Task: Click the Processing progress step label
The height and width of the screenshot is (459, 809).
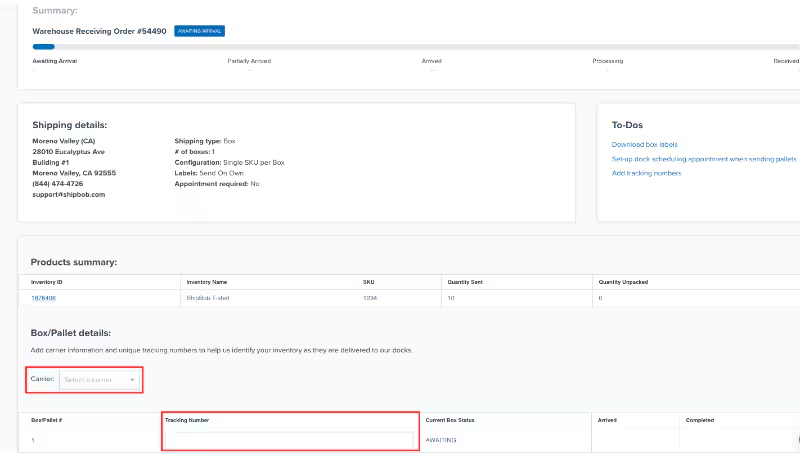Action: 608,61
